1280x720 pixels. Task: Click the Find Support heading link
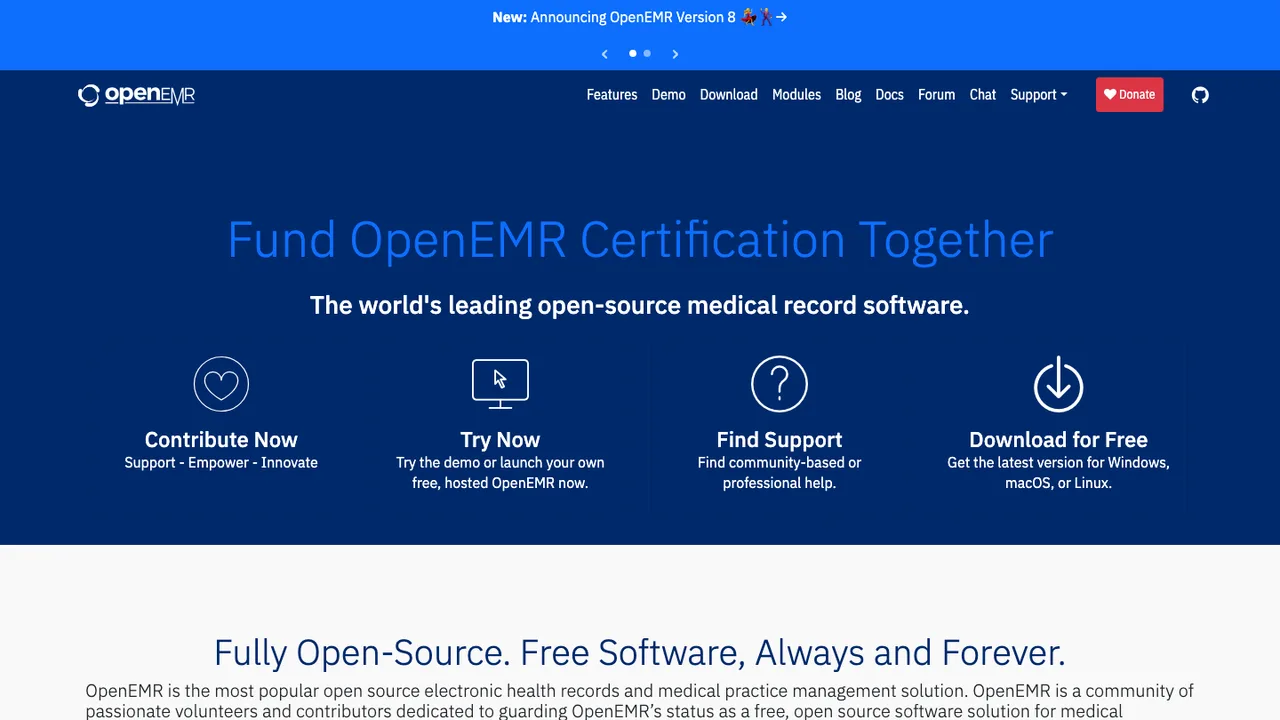coord(779,440)
